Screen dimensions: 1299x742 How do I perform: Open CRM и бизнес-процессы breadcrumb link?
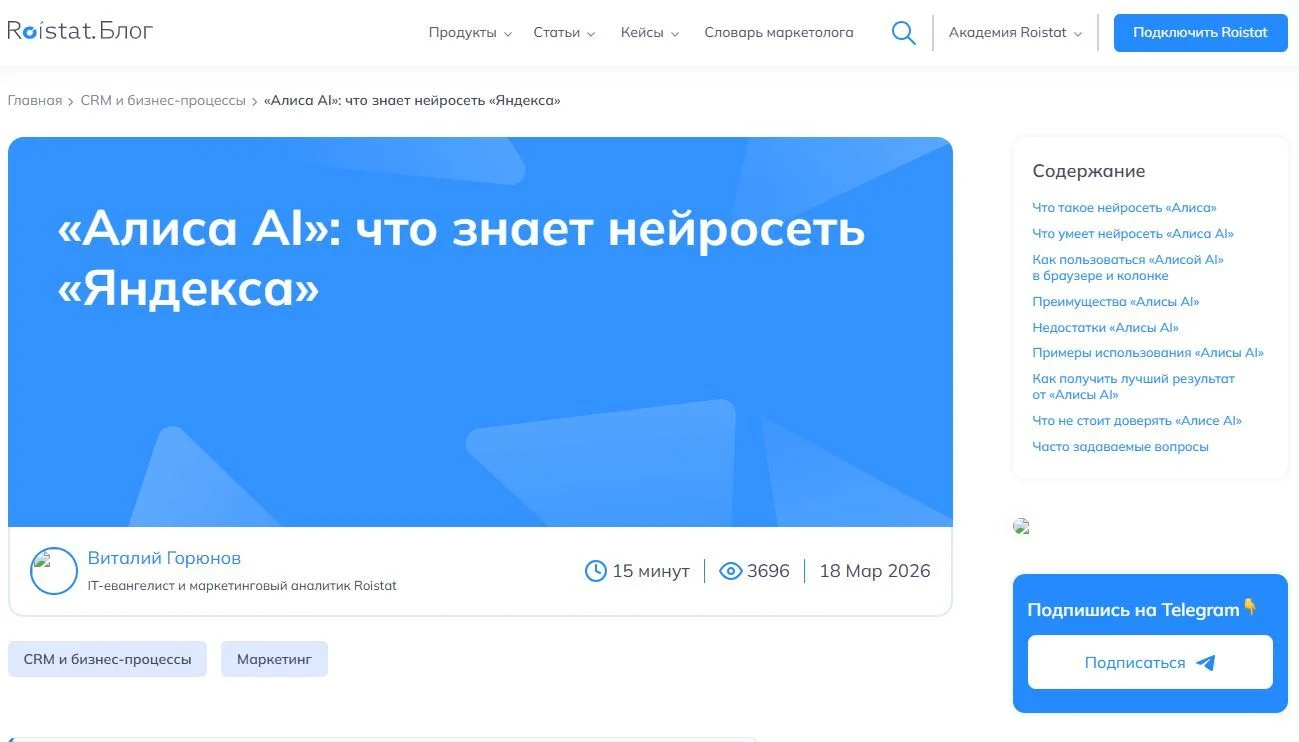pyautogui.click(x=163, y=101)
